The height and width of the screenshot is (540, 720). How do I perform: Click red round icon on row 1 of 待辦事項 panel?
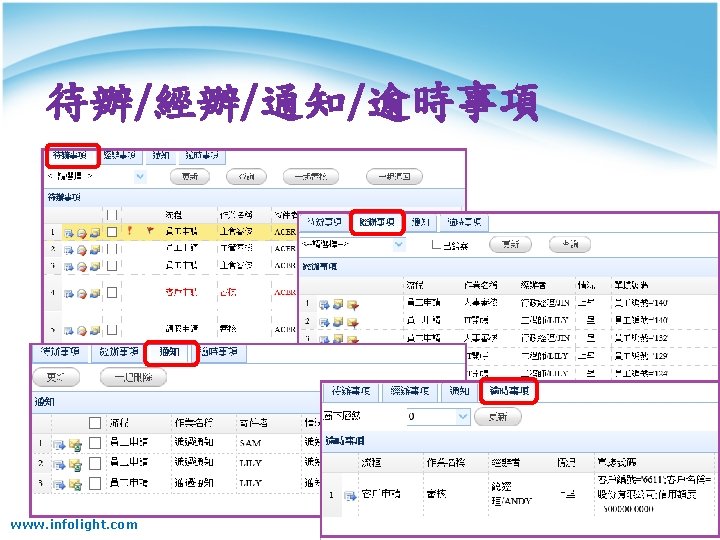82,233
